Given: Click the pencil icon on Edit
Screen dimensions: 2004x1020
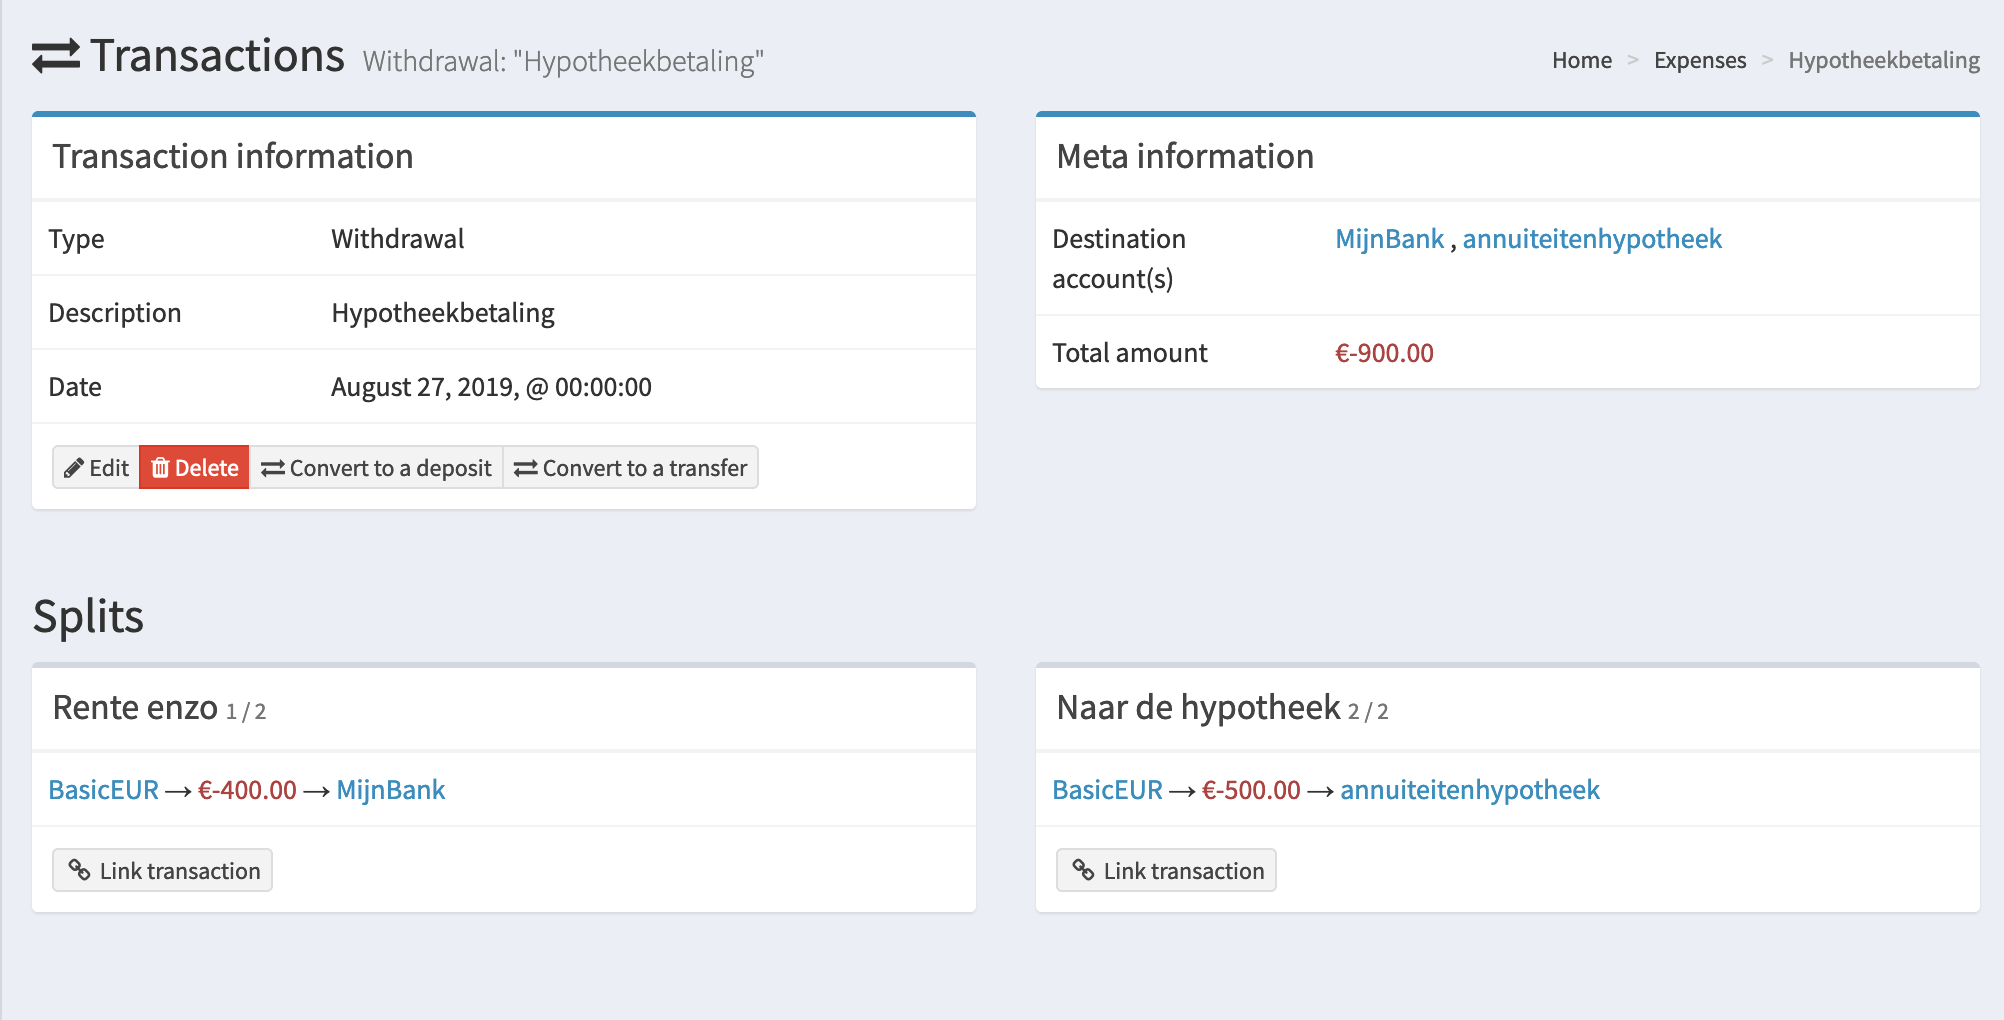Looking at the screenshot, I should click(73, 468).
